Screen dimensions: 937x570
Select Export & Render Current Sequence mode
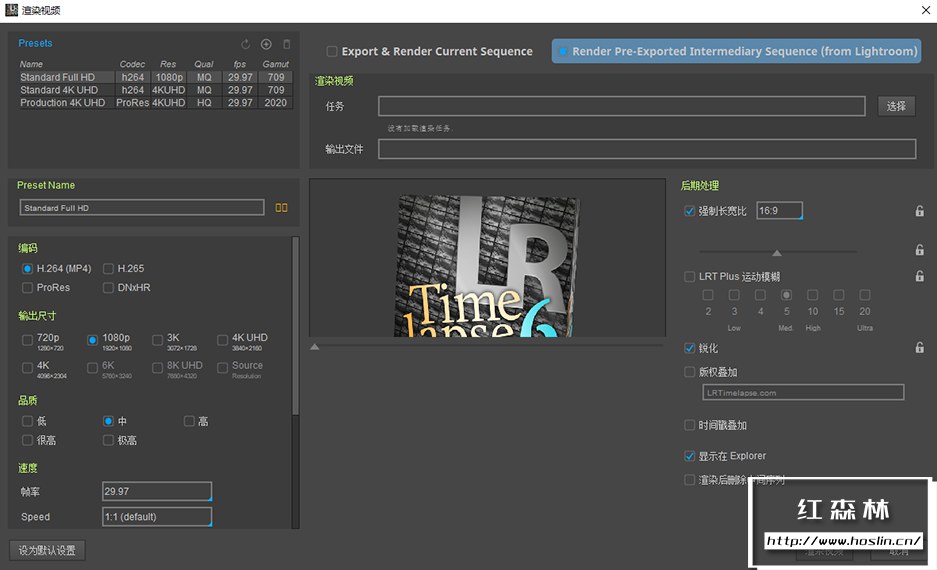(x=332, y=52)
